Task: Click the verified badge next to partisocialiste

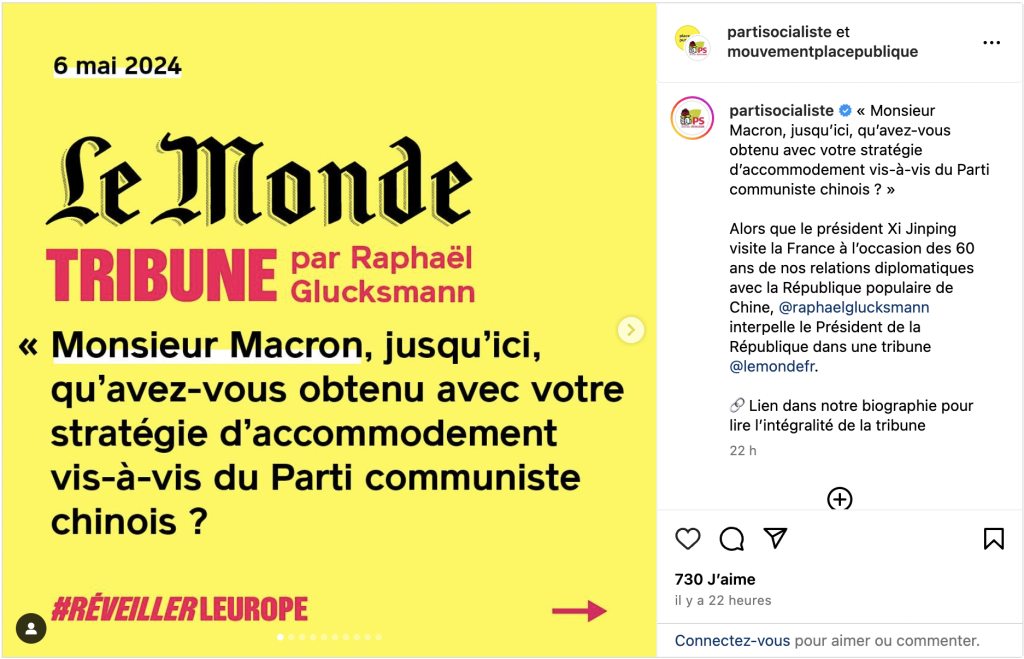Action: pyautogui.click(x=844, y=110)
